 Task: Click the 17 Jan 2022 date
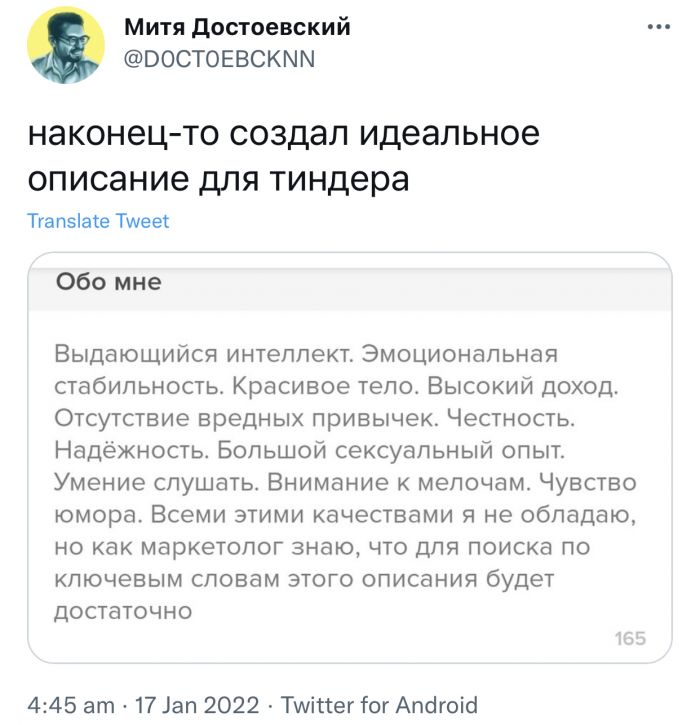(x=191, y=705)
